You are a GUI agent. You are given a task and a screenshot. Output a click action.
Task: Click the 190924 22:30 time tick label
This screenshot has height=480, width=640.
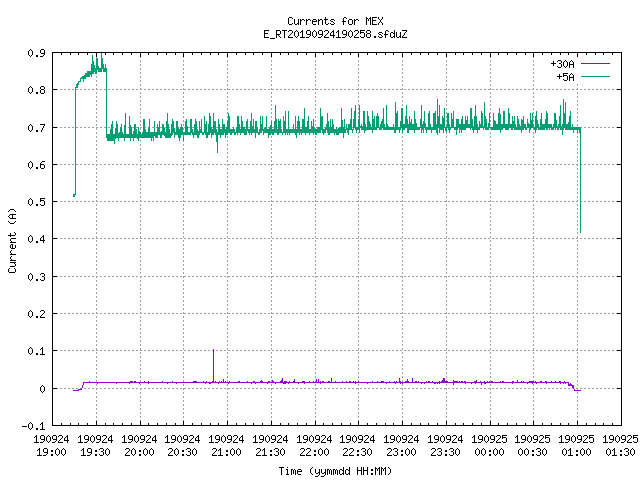(x=358, y=445)
